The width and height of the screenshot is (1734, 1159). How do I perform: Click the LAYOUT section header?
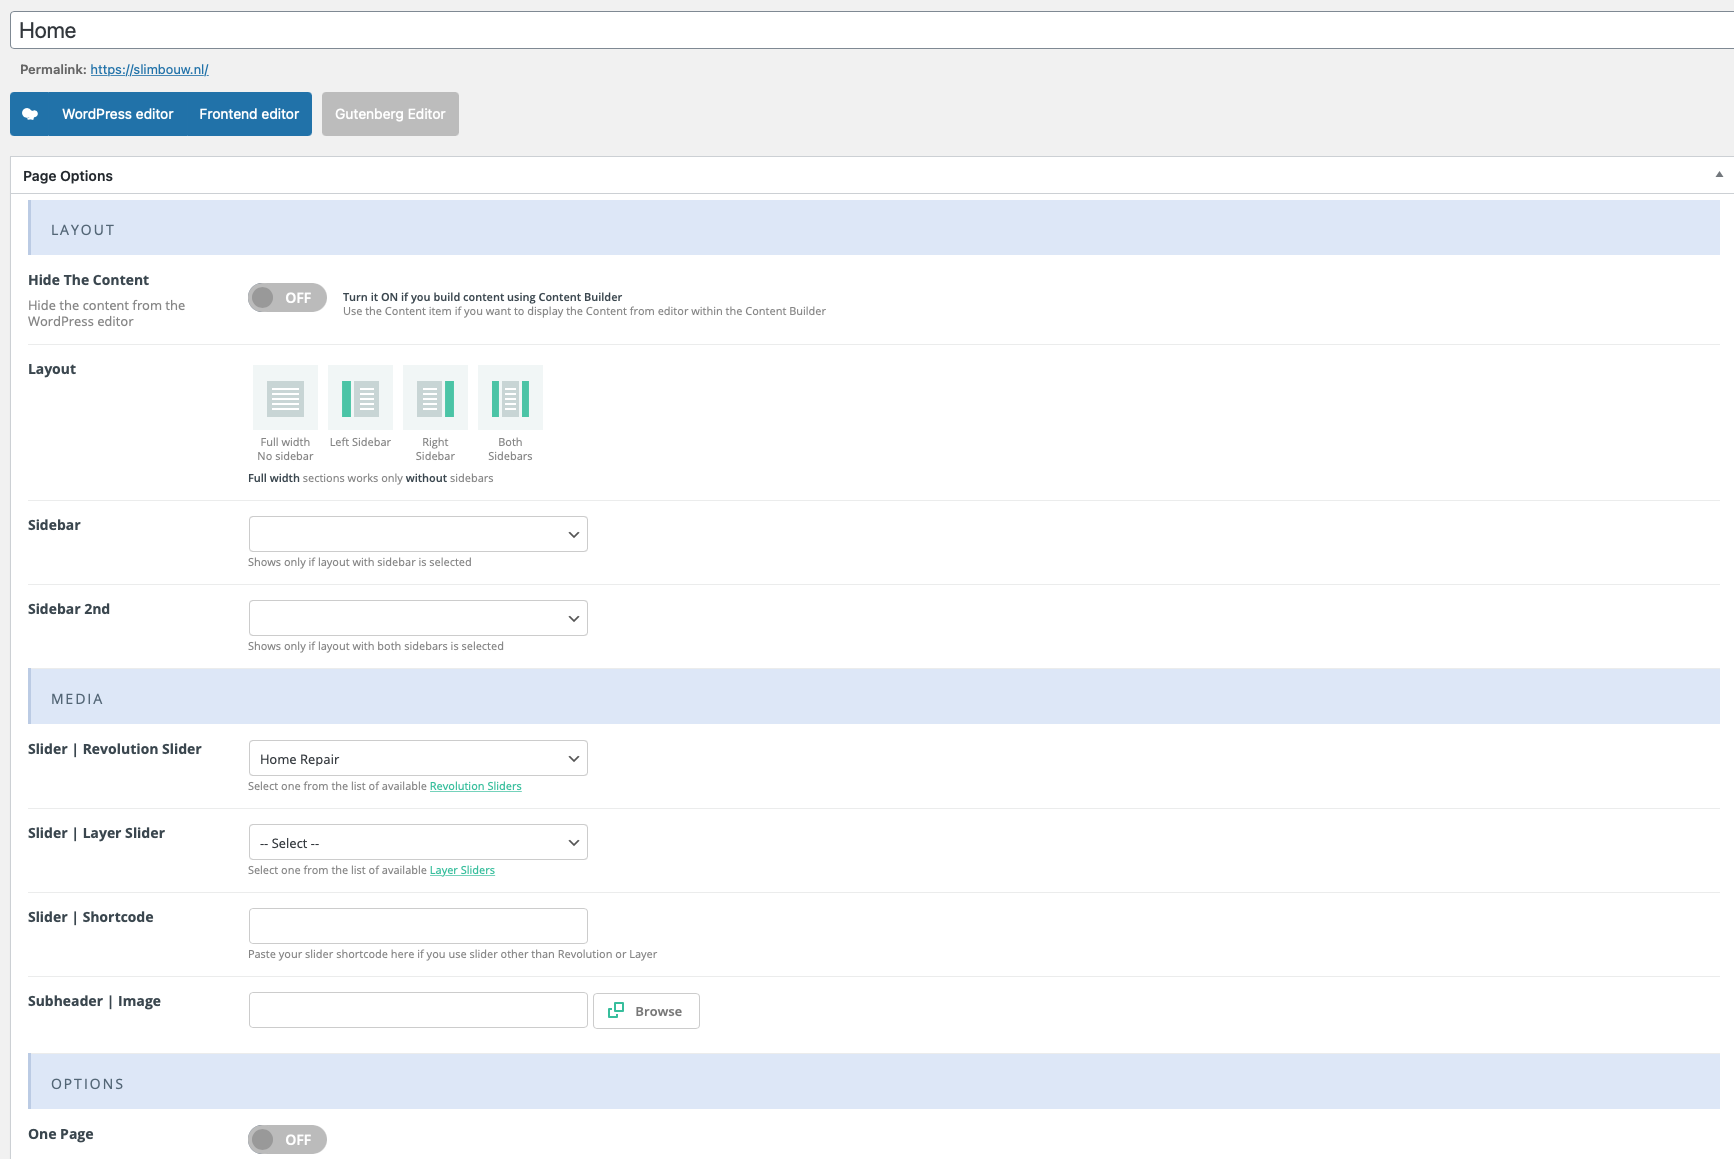click(x=874, y=228)
